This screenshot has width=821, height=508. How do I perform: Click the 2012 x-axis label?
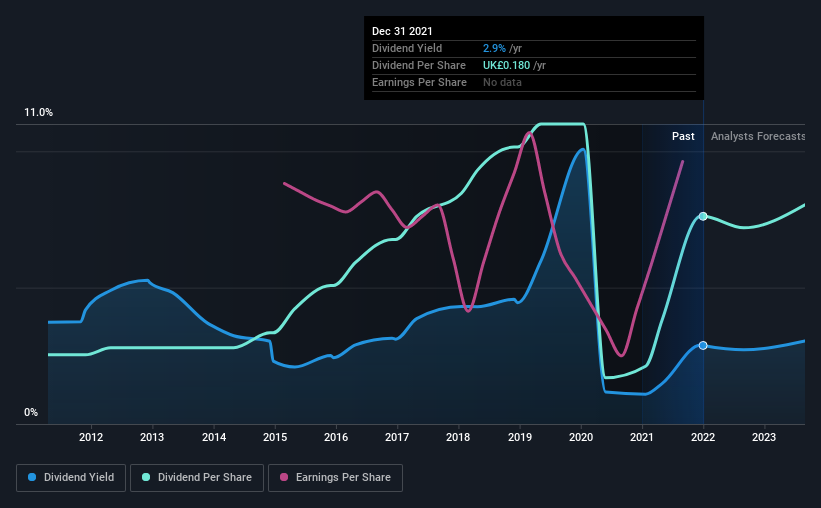(91, 437)
